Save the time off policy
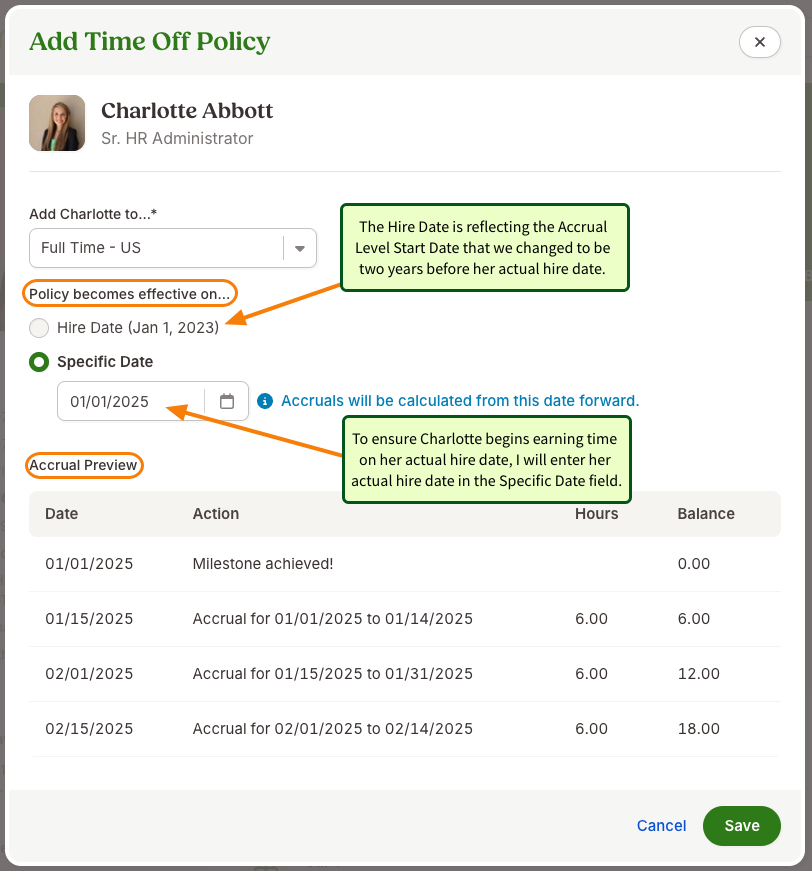The image size is (812, 871). coord(741,825)
